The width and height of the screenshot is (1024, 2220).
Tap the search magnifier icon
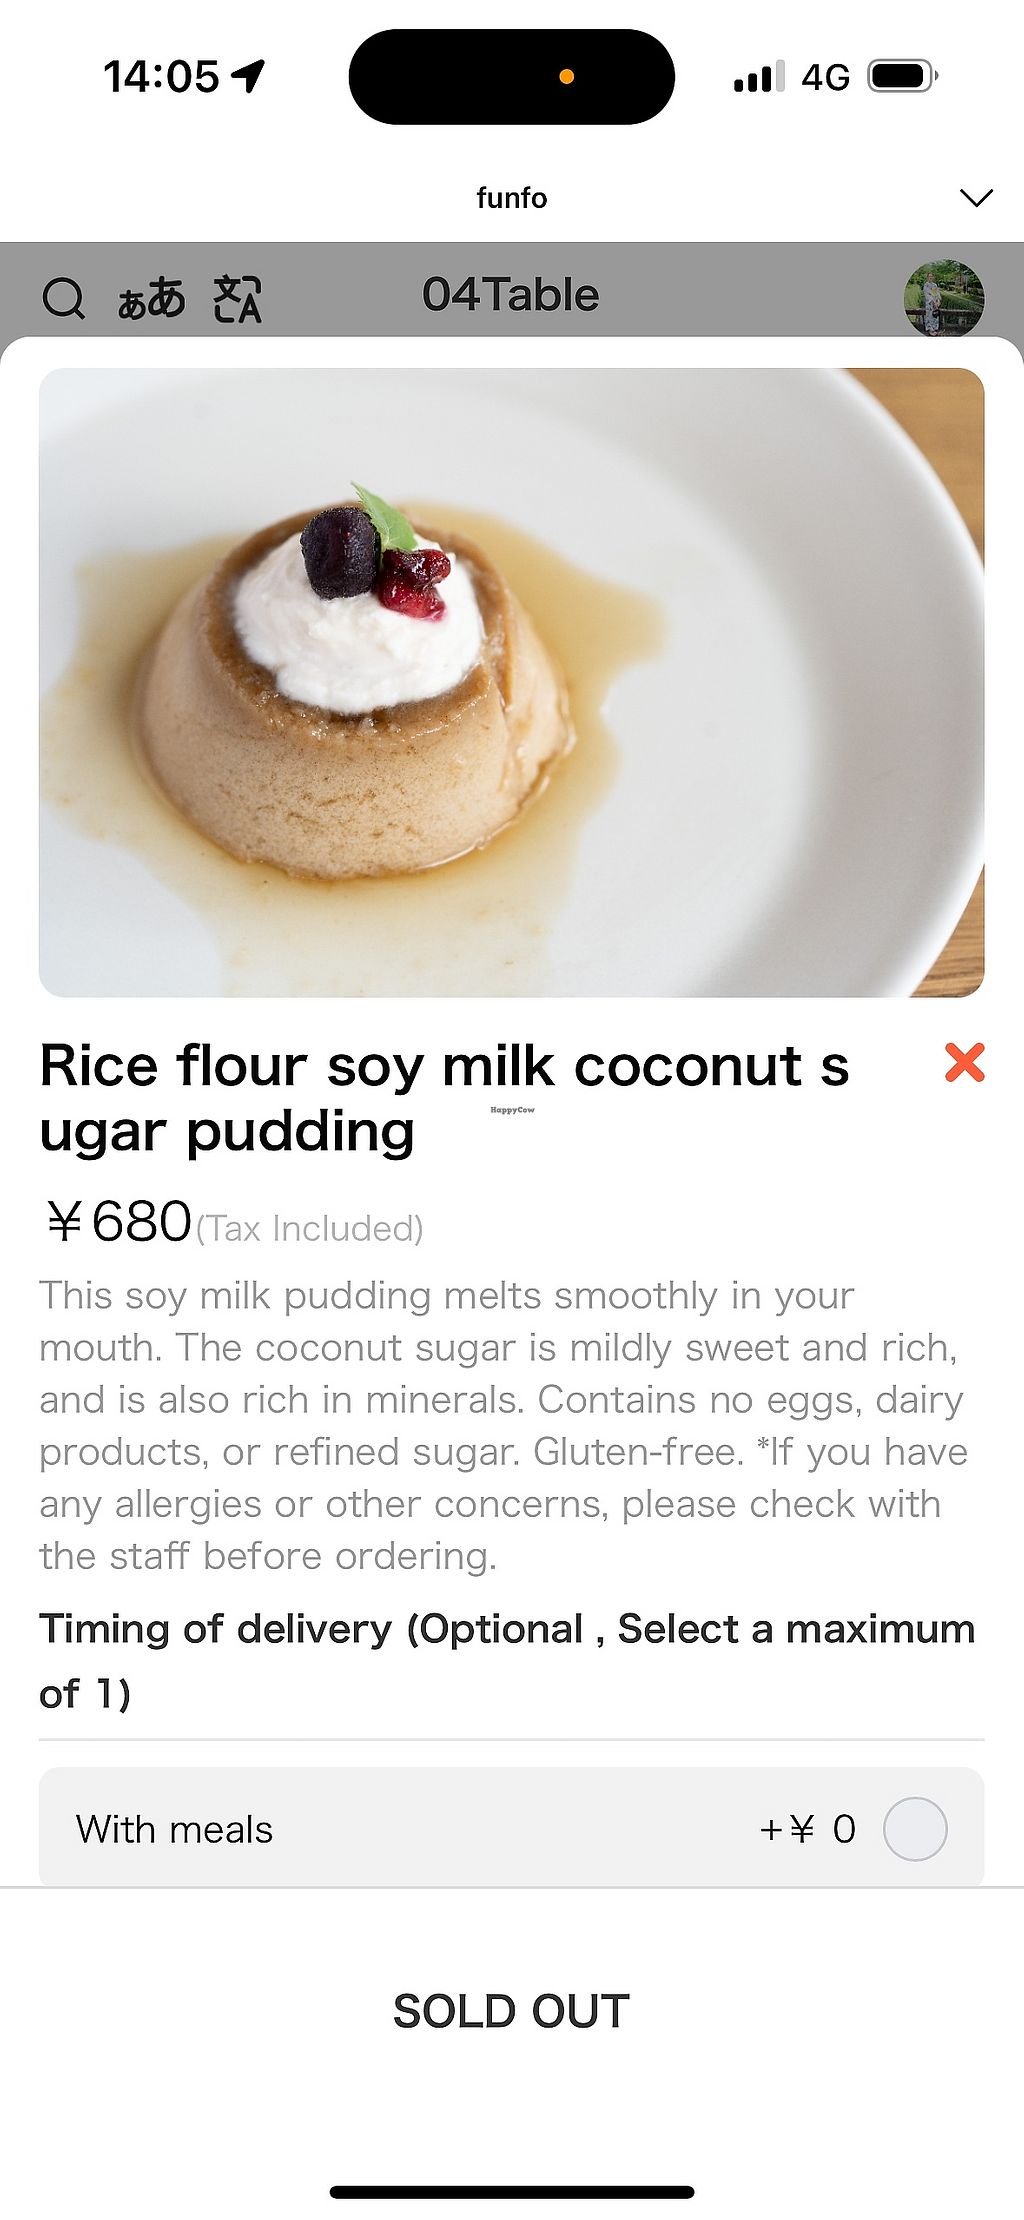(64, 298)
